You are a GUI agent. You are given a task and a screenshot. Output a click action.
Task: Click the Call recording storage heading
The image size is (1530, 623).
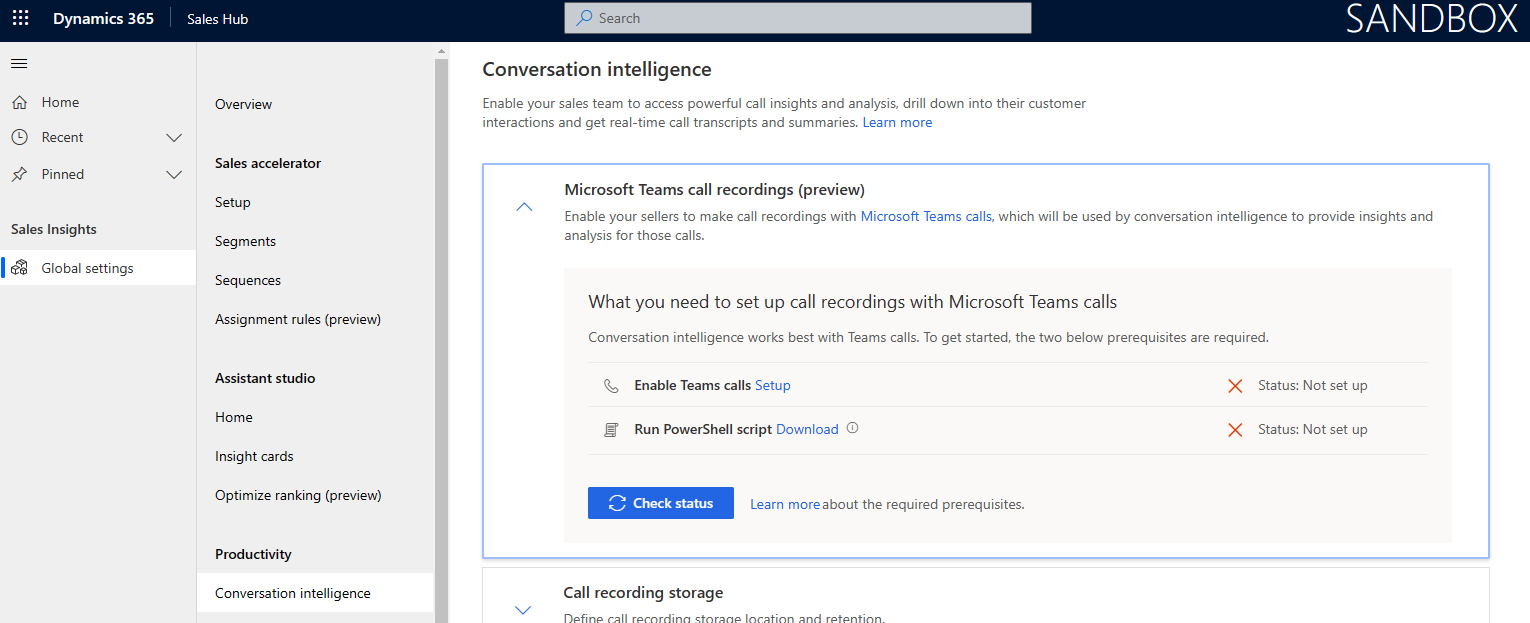(x=643, y=593)
